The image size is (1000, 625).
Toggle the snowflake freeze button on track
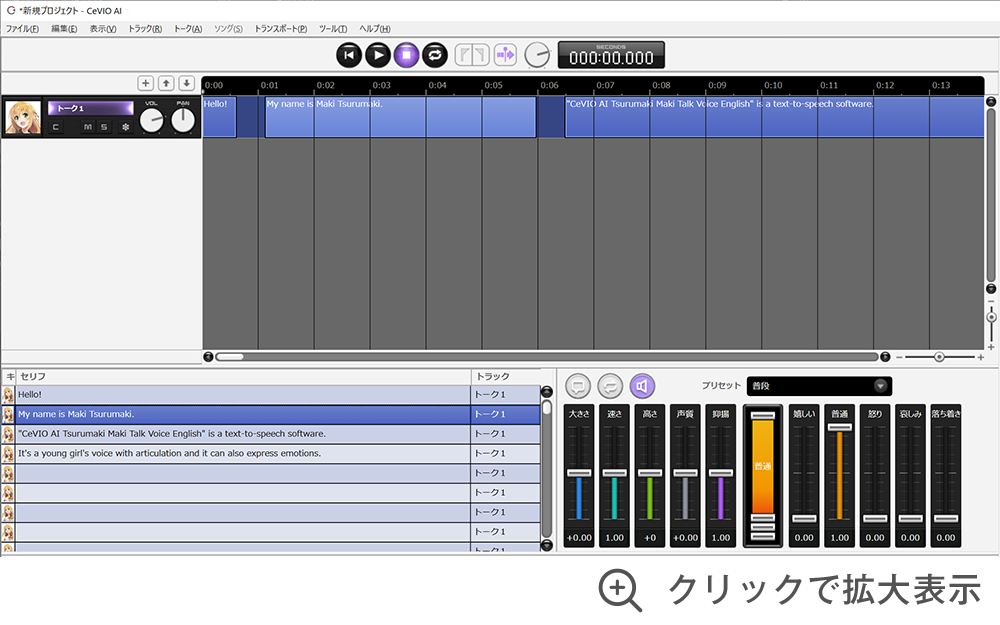click(x=126, y=127)
